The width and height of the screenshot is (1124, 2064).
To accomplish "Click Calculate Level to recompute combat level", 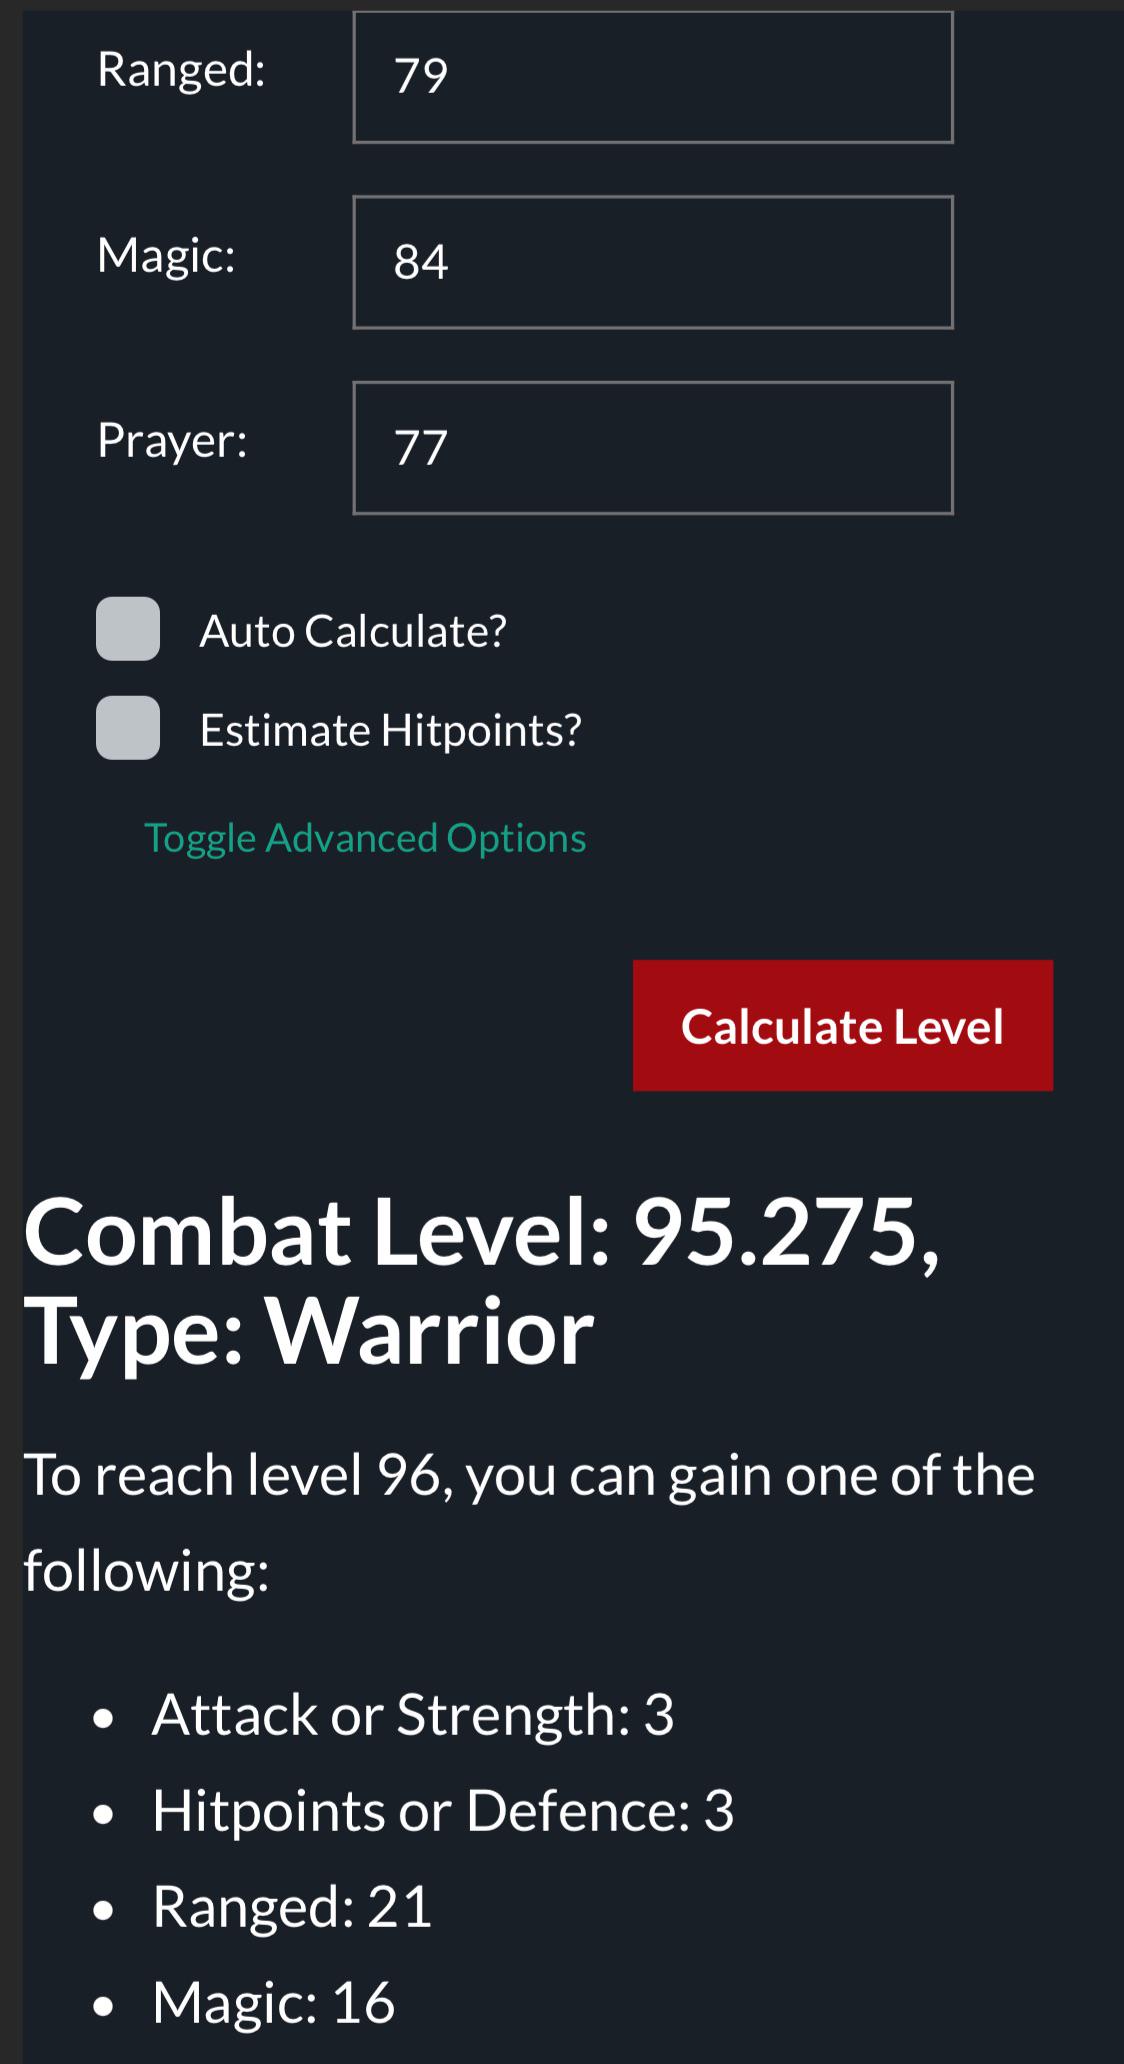I will (842, 1025).
